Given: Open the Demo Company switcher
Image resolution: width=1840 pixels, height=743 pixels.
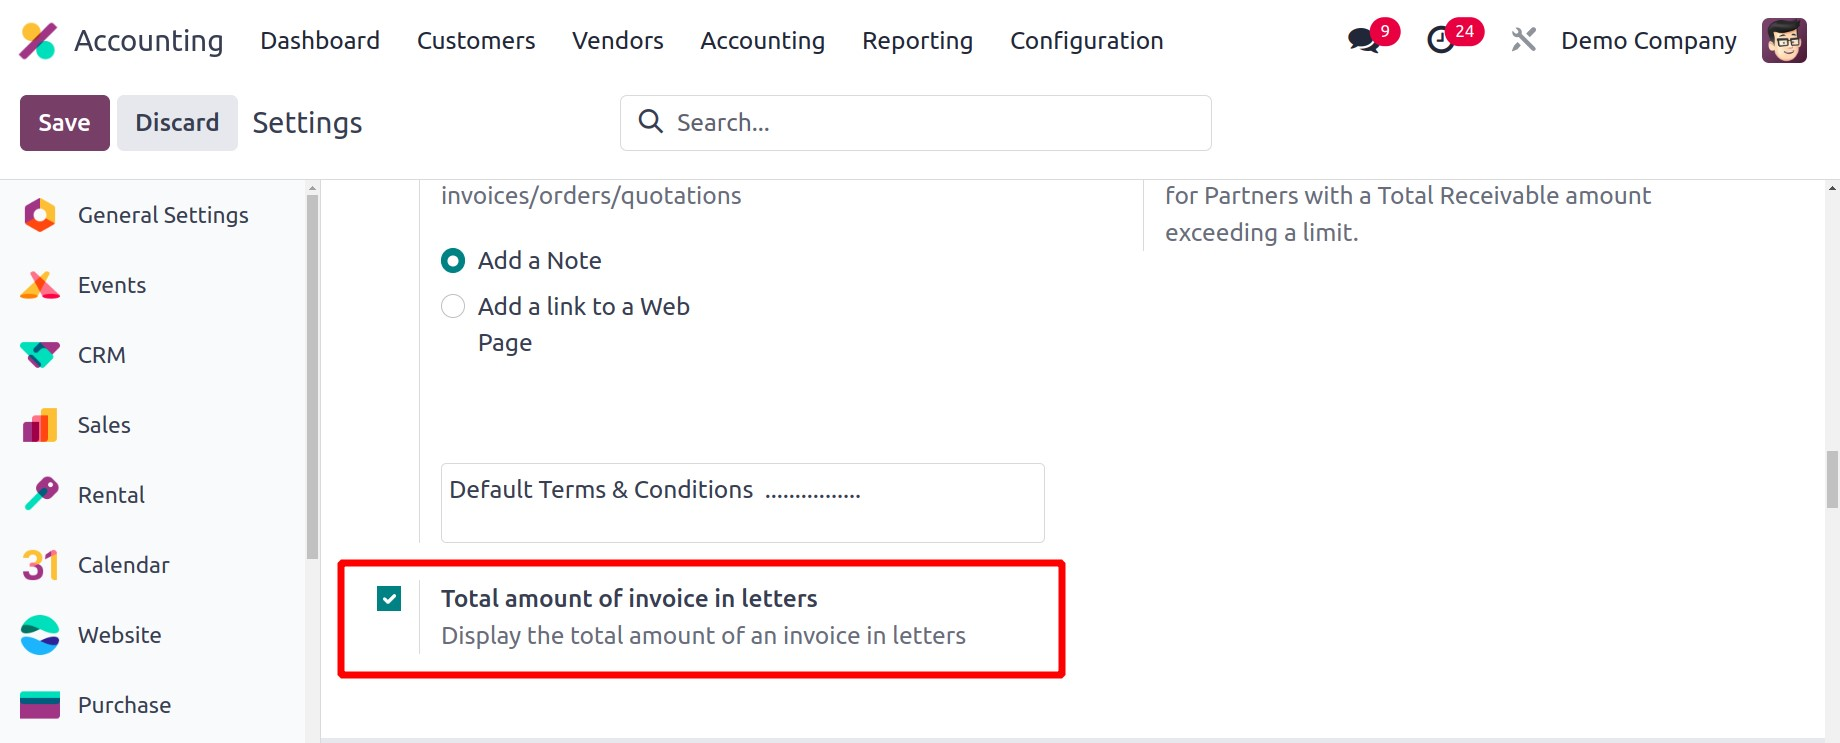Looking at the screenshot, I should pos(1648,41).
